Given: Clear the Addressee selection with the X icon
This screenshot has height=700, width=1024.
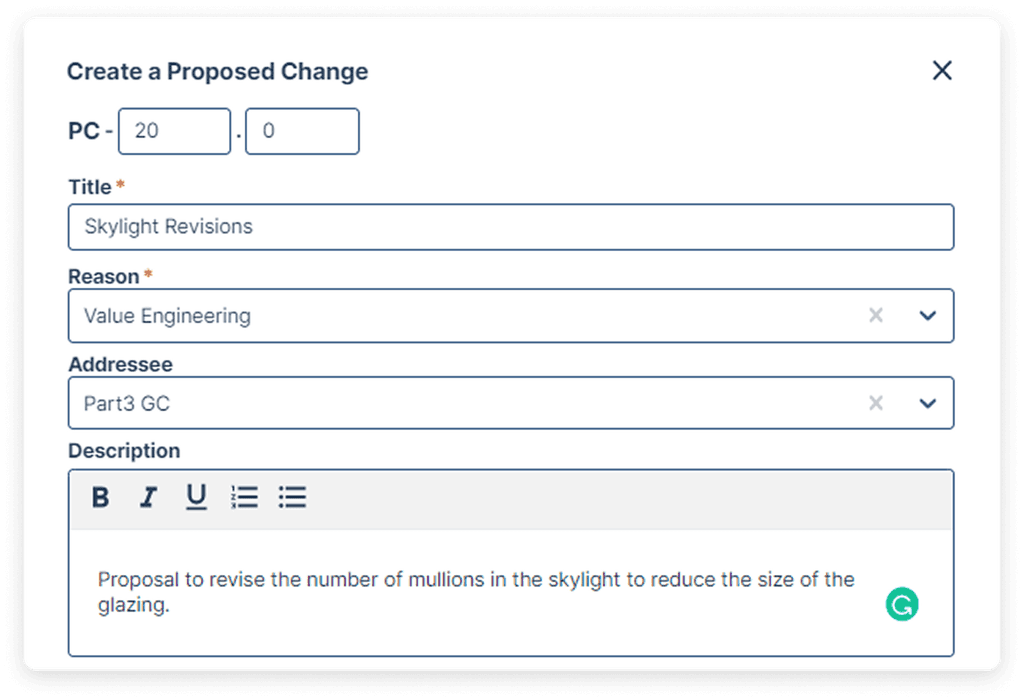Looking at the screenshot, I should coord(876,403).
